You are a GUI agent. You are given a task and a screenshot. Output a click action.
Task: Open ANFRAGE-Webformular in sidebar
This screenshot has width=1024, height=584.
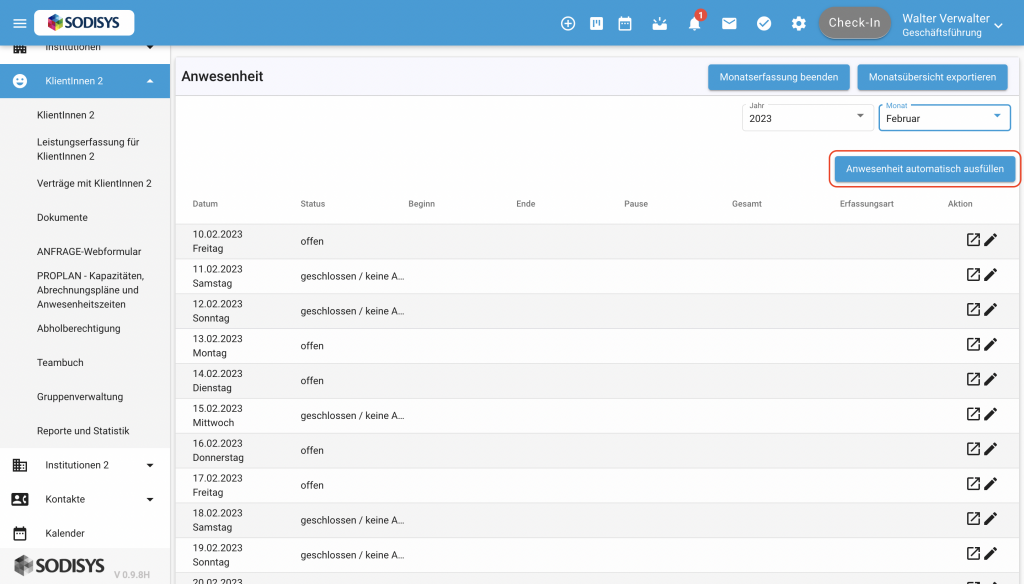(89, 251)
